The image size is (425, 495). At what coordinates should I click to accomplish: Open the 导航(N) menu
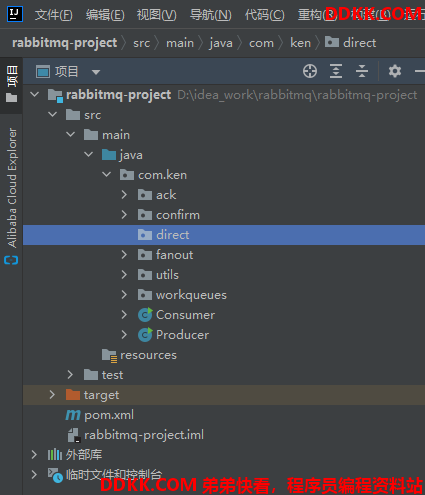[x=210, y=15]
